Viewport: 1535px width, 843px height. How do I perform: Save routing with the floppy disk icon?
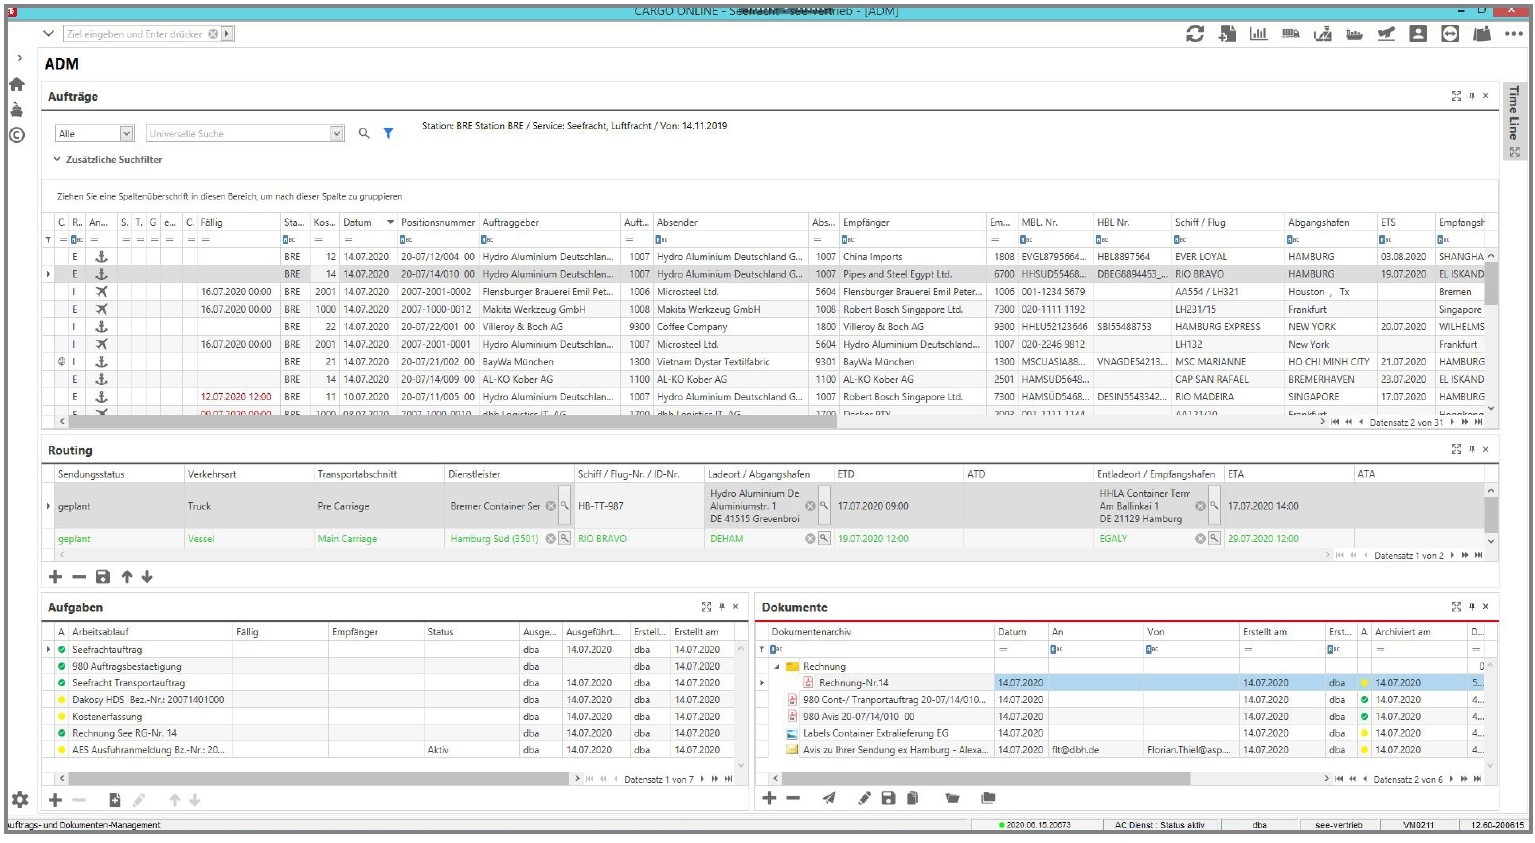(102, 577)
